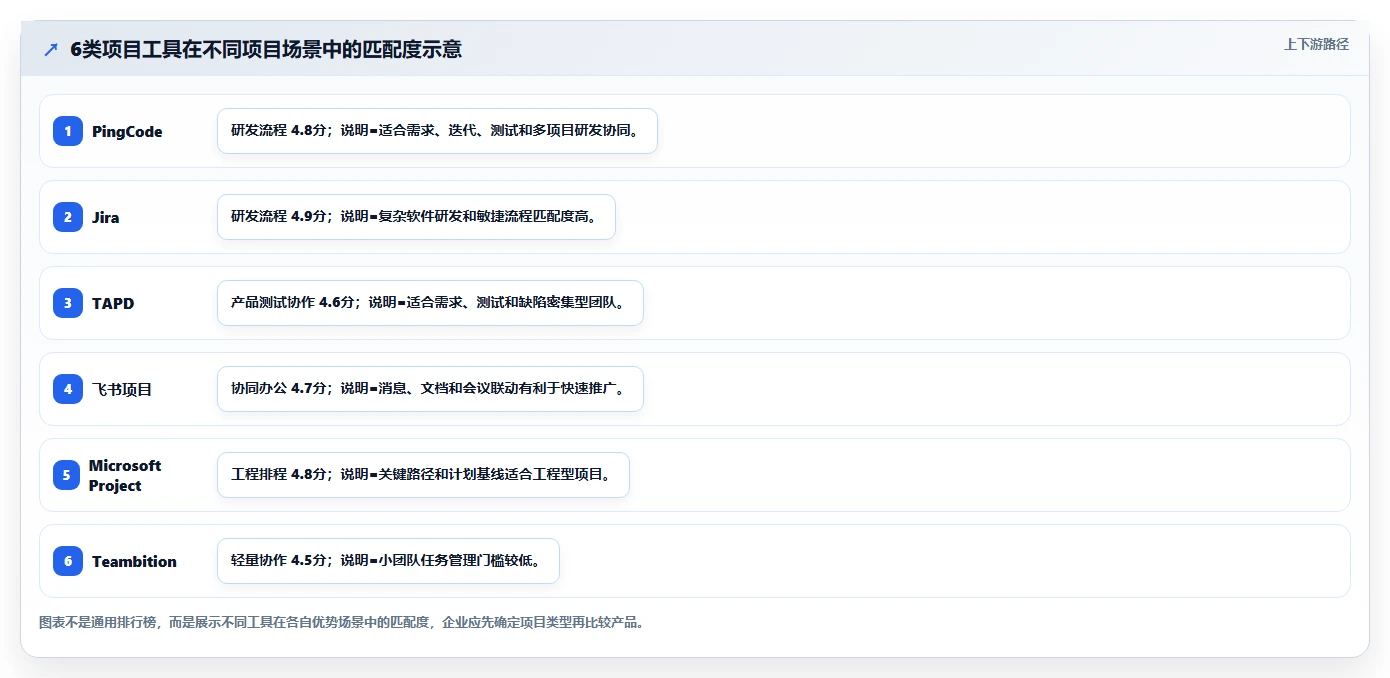Image resolution: width=1390 pixels, height=678 pixels.
Task: Click the Jira description box 研发流程 4.9分
Action: click(x=416, y=217)
